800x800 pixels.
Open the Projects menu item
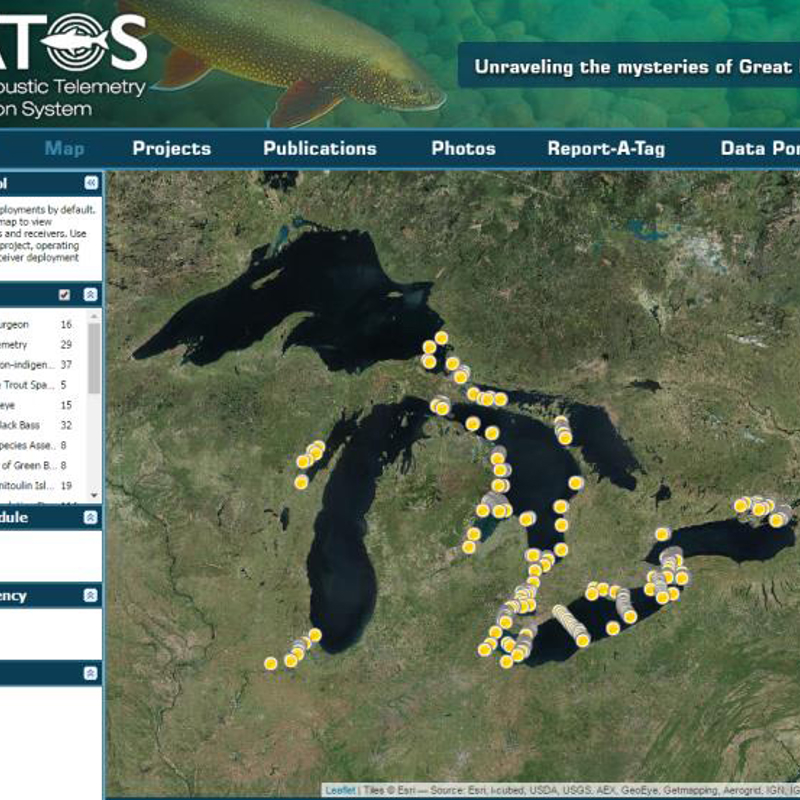pos(172,148)
